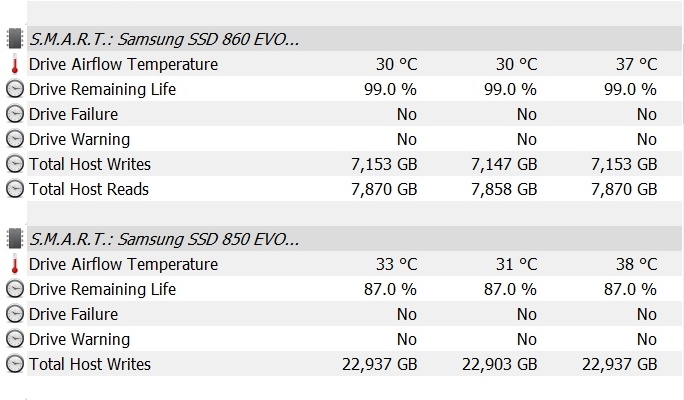Click the SSD 850 EVO drive icon
684x400 pixels.
click(x=15, y=240)
